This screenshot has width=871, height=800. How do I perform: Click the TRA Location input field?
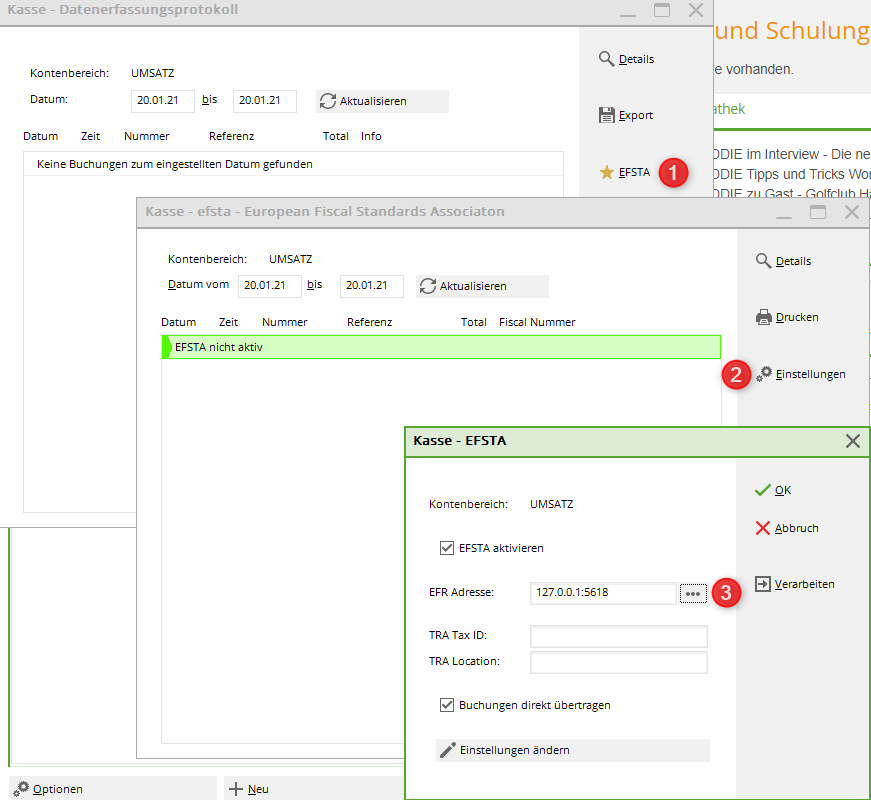coord(618,662)
